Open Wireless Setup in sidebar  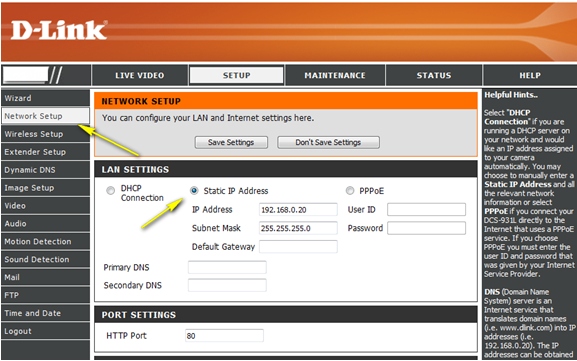(45, 134)
